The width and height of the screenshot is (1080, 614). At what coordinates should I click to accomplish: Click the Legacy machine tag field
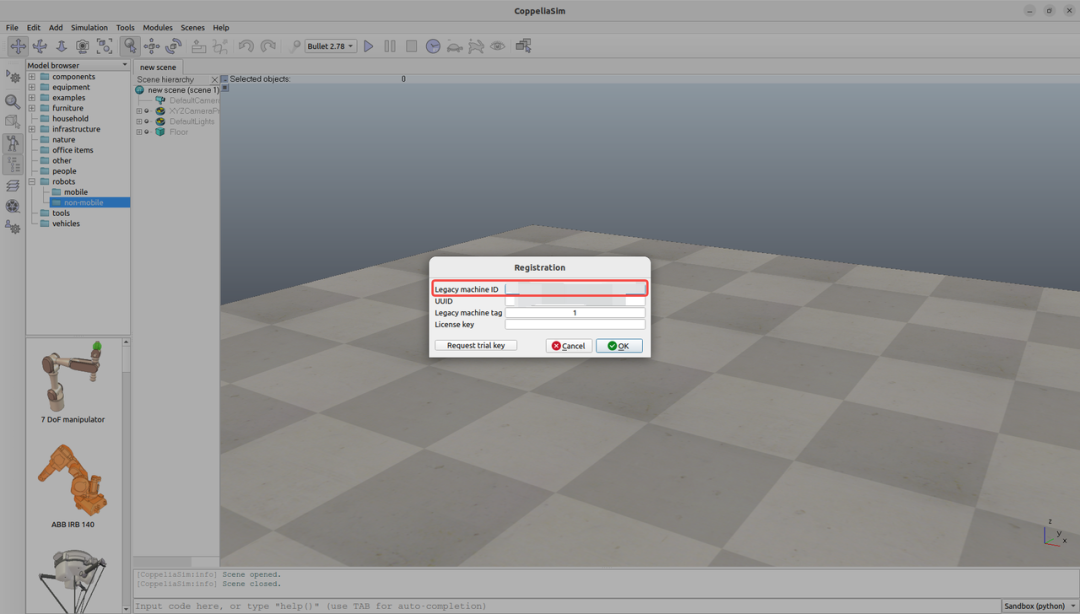point(575,313)
